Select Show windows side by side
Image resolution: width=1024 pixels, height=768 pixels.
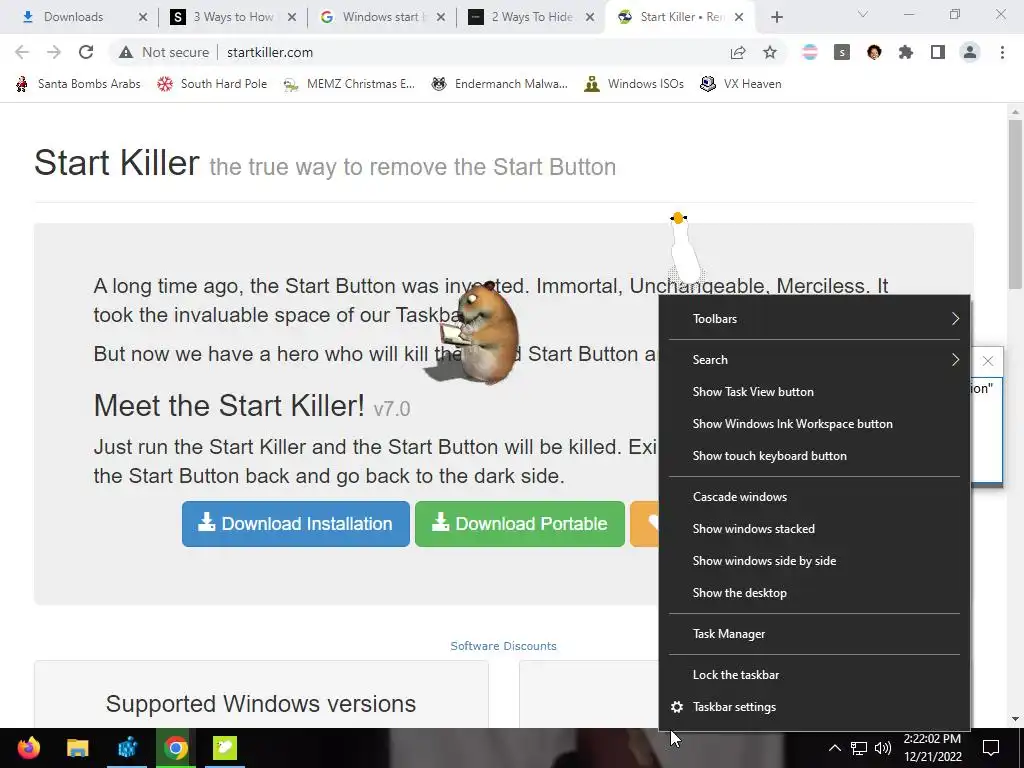point(814,561)
